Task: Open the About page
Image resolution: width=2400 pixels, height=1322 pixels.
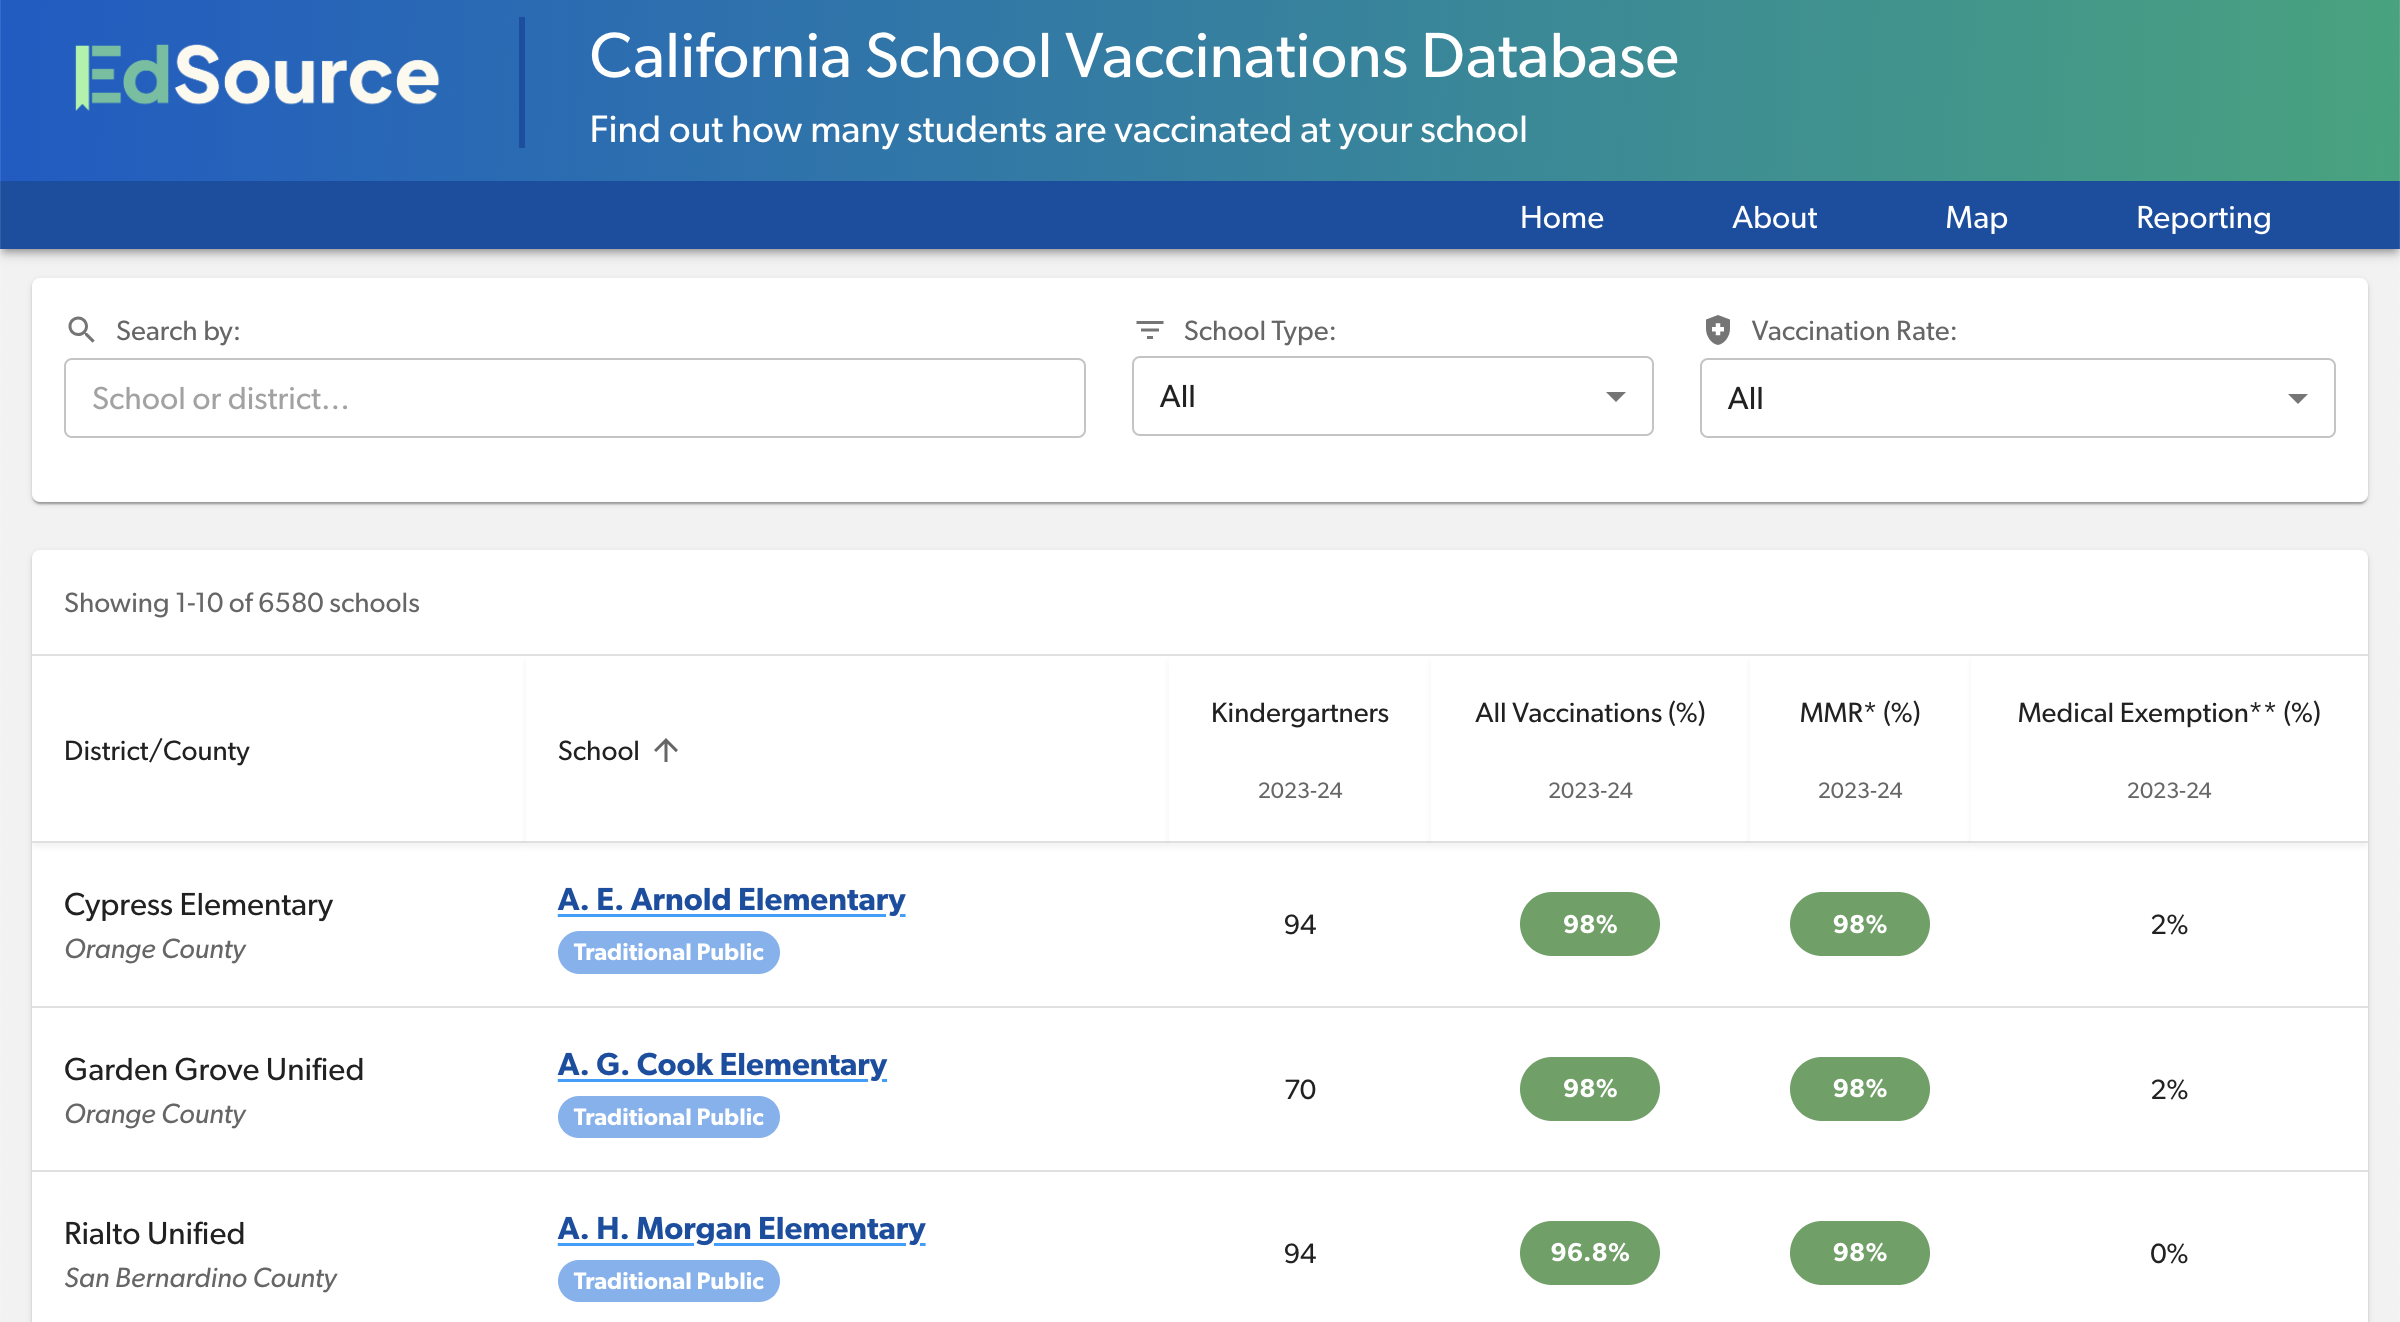Action: coord(1774,217)
